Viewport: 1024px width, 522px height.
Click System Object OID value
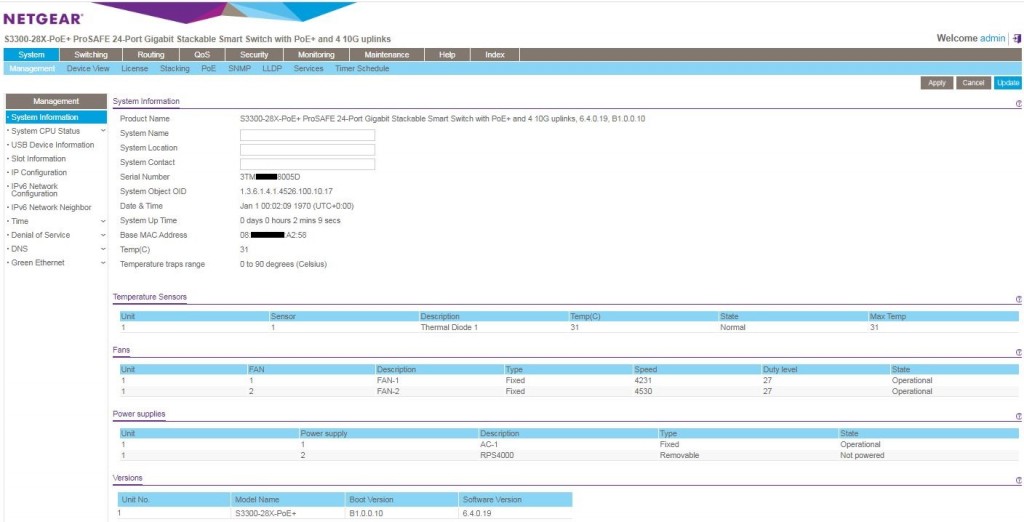coord(286,191)
